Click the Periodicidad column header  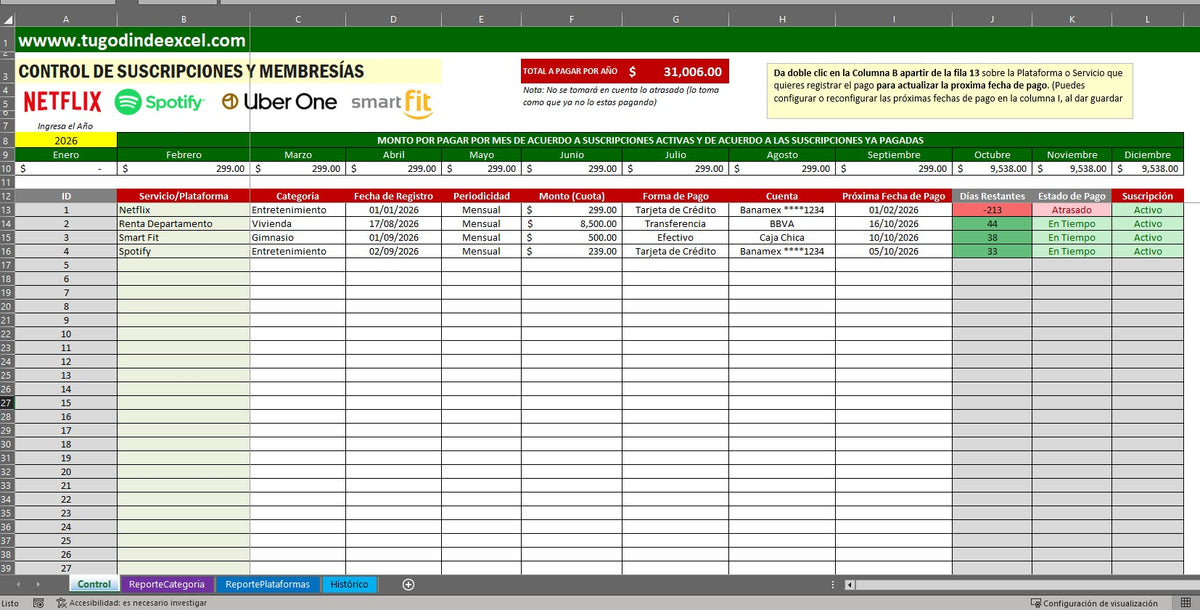point(481,196)
